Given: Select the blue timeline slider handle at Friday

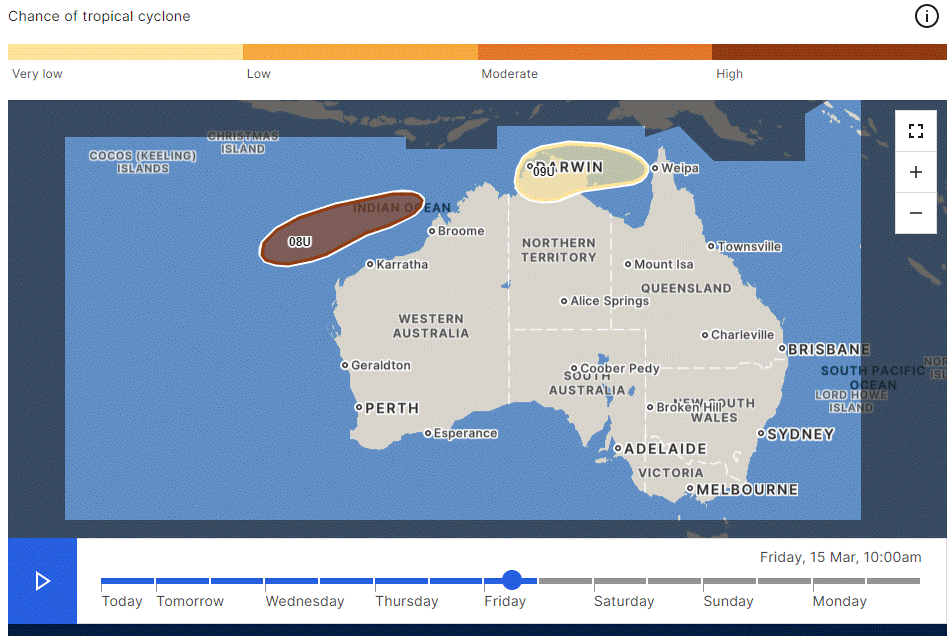Looking at the screenshot, I should tap(512, 580).
